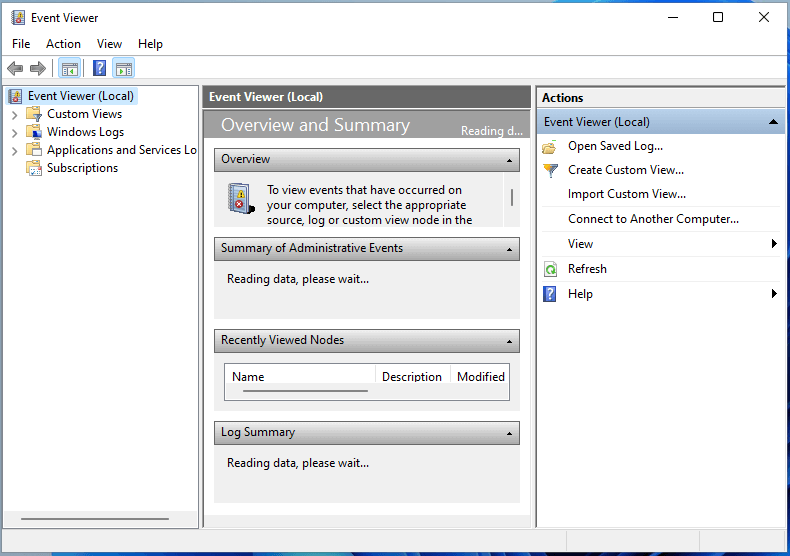Image resolution: width=790 pixels, height=556 pixels.
Task: Click the Applications and Services Logs folder icon
Action: 34,150
